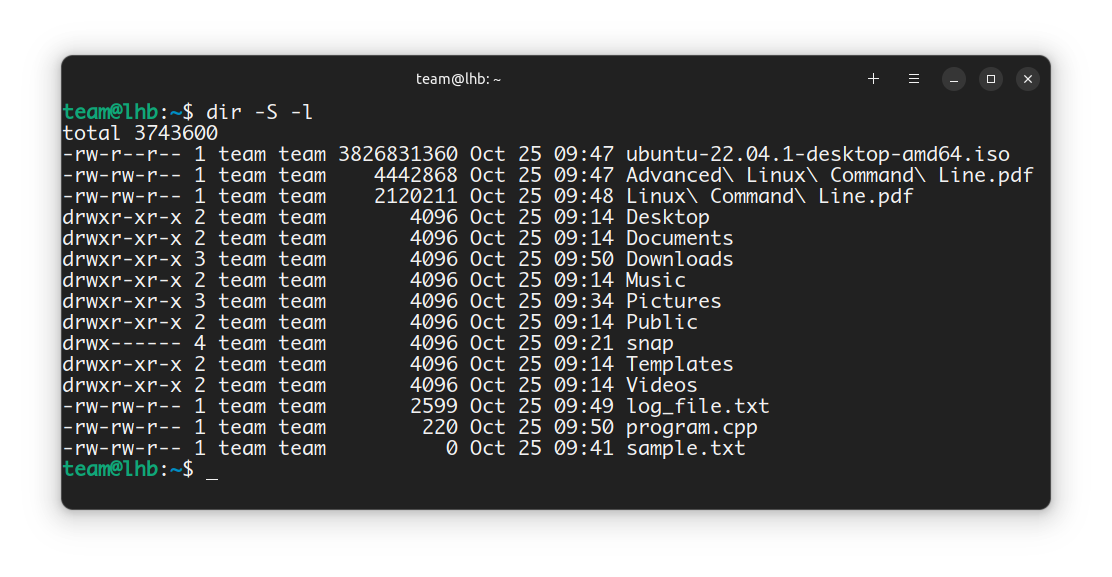Open a new terminal tab
The height and width of the screenshot is (577, 1112).
873,79
